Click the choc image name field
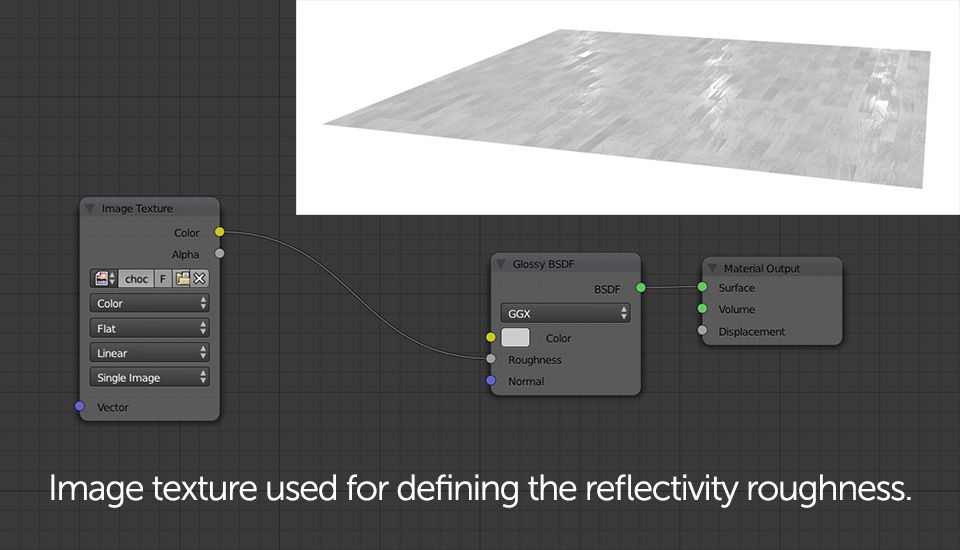The width and height of the screenshot is (960, 550). click(x=136, y=279)
